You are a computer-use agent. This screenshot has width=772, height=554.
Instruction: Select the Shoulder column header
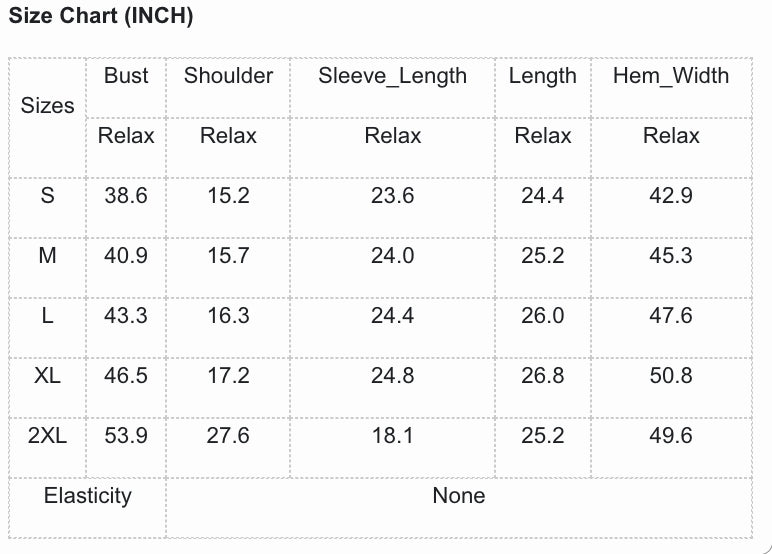[x=228, y=76]
